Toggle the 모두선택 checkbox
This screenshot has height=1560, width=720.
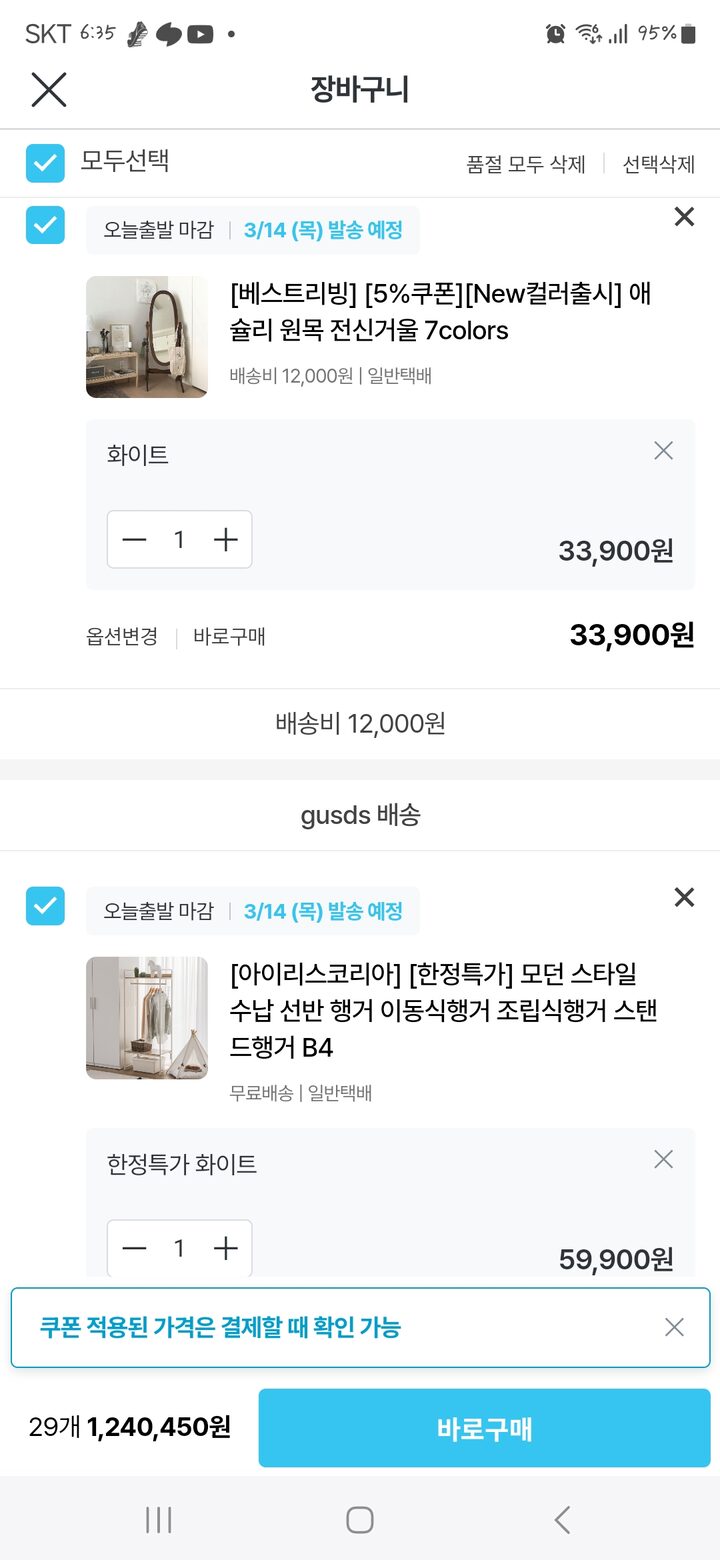point(45,163)
